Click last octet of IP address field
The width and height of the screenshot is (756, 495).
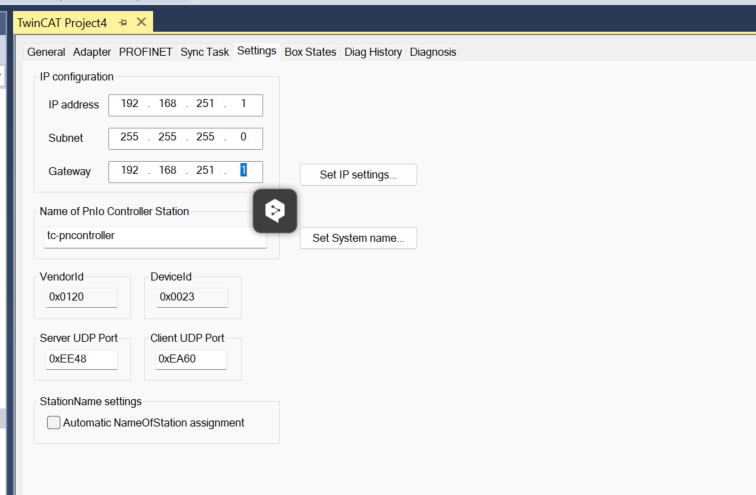[243, 104]
